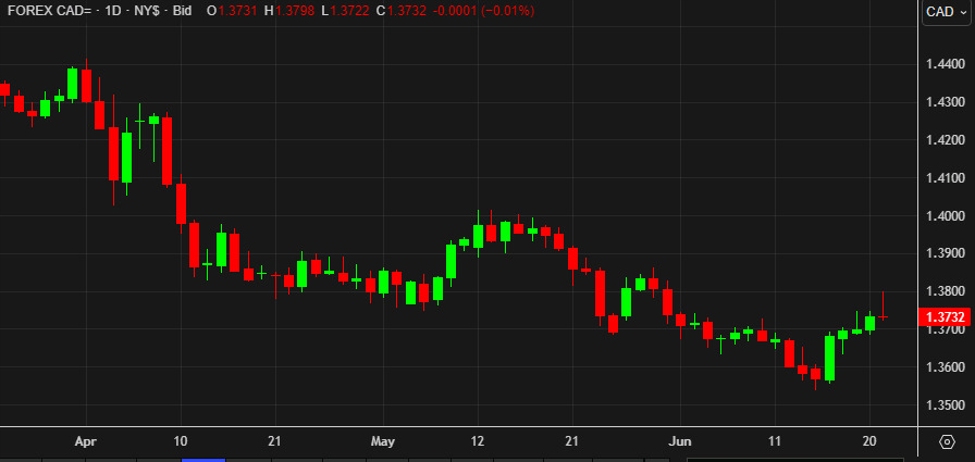Viewport: 975px width, 462px height.
Task: Click the May label on time axis
Action: 383,441
